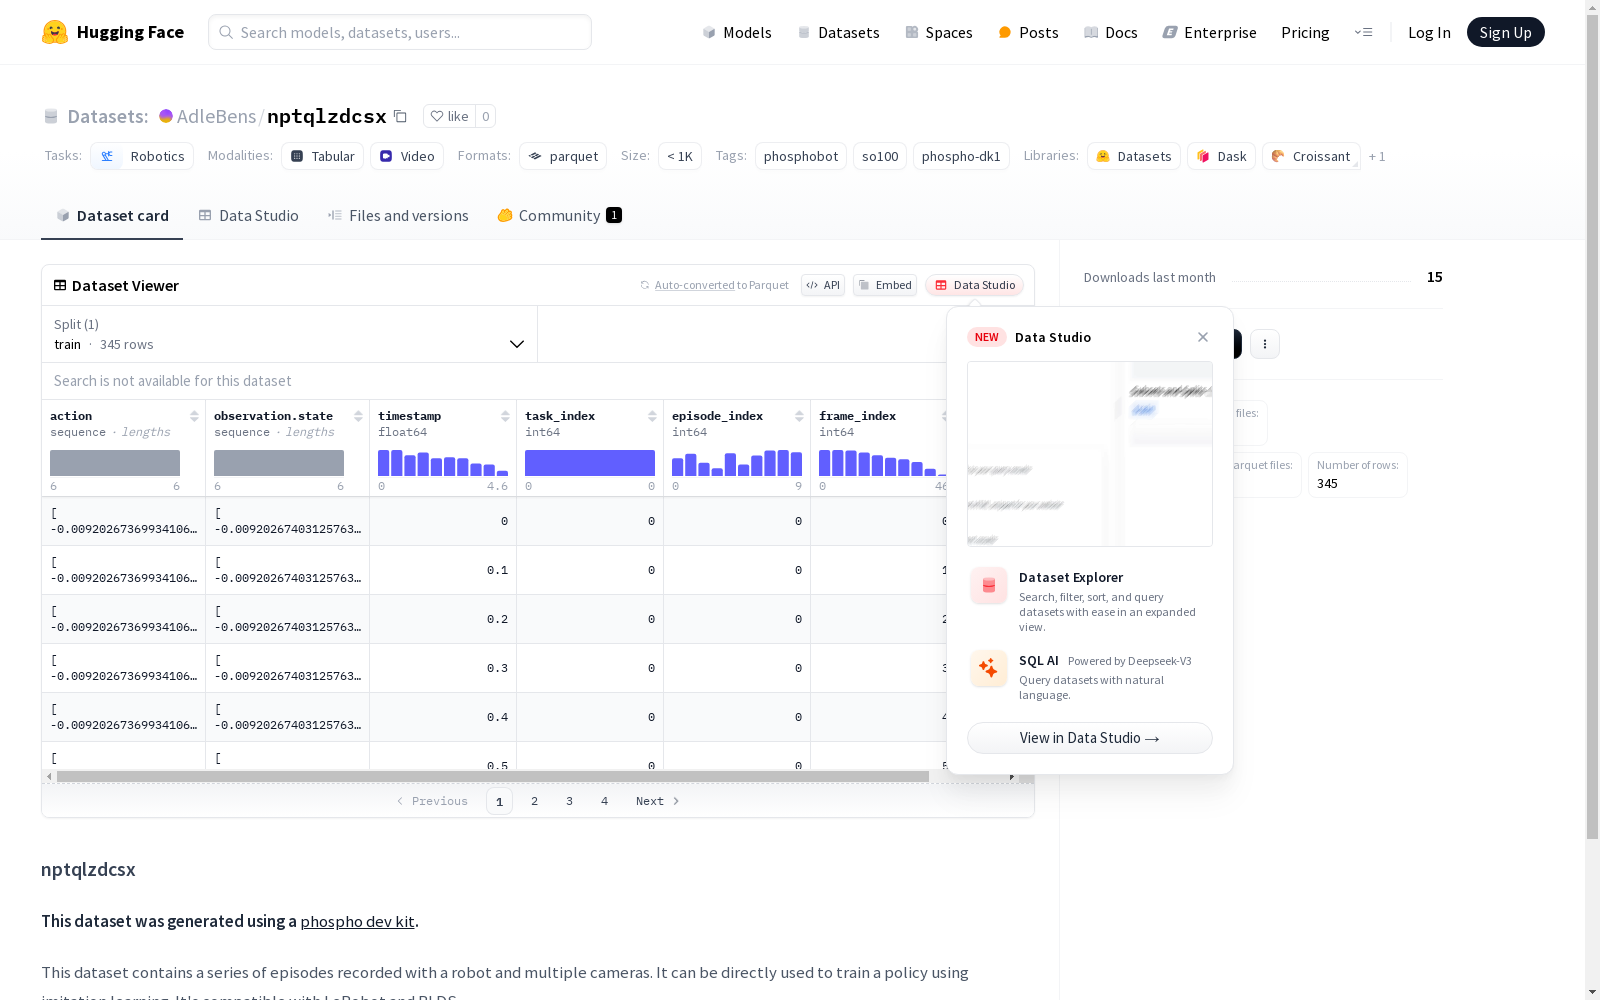The width and height of the screenshot is (1600, 1000).
Task: Open the Enterprise page
Action: pyautogui.click(x=1209, y=32)
